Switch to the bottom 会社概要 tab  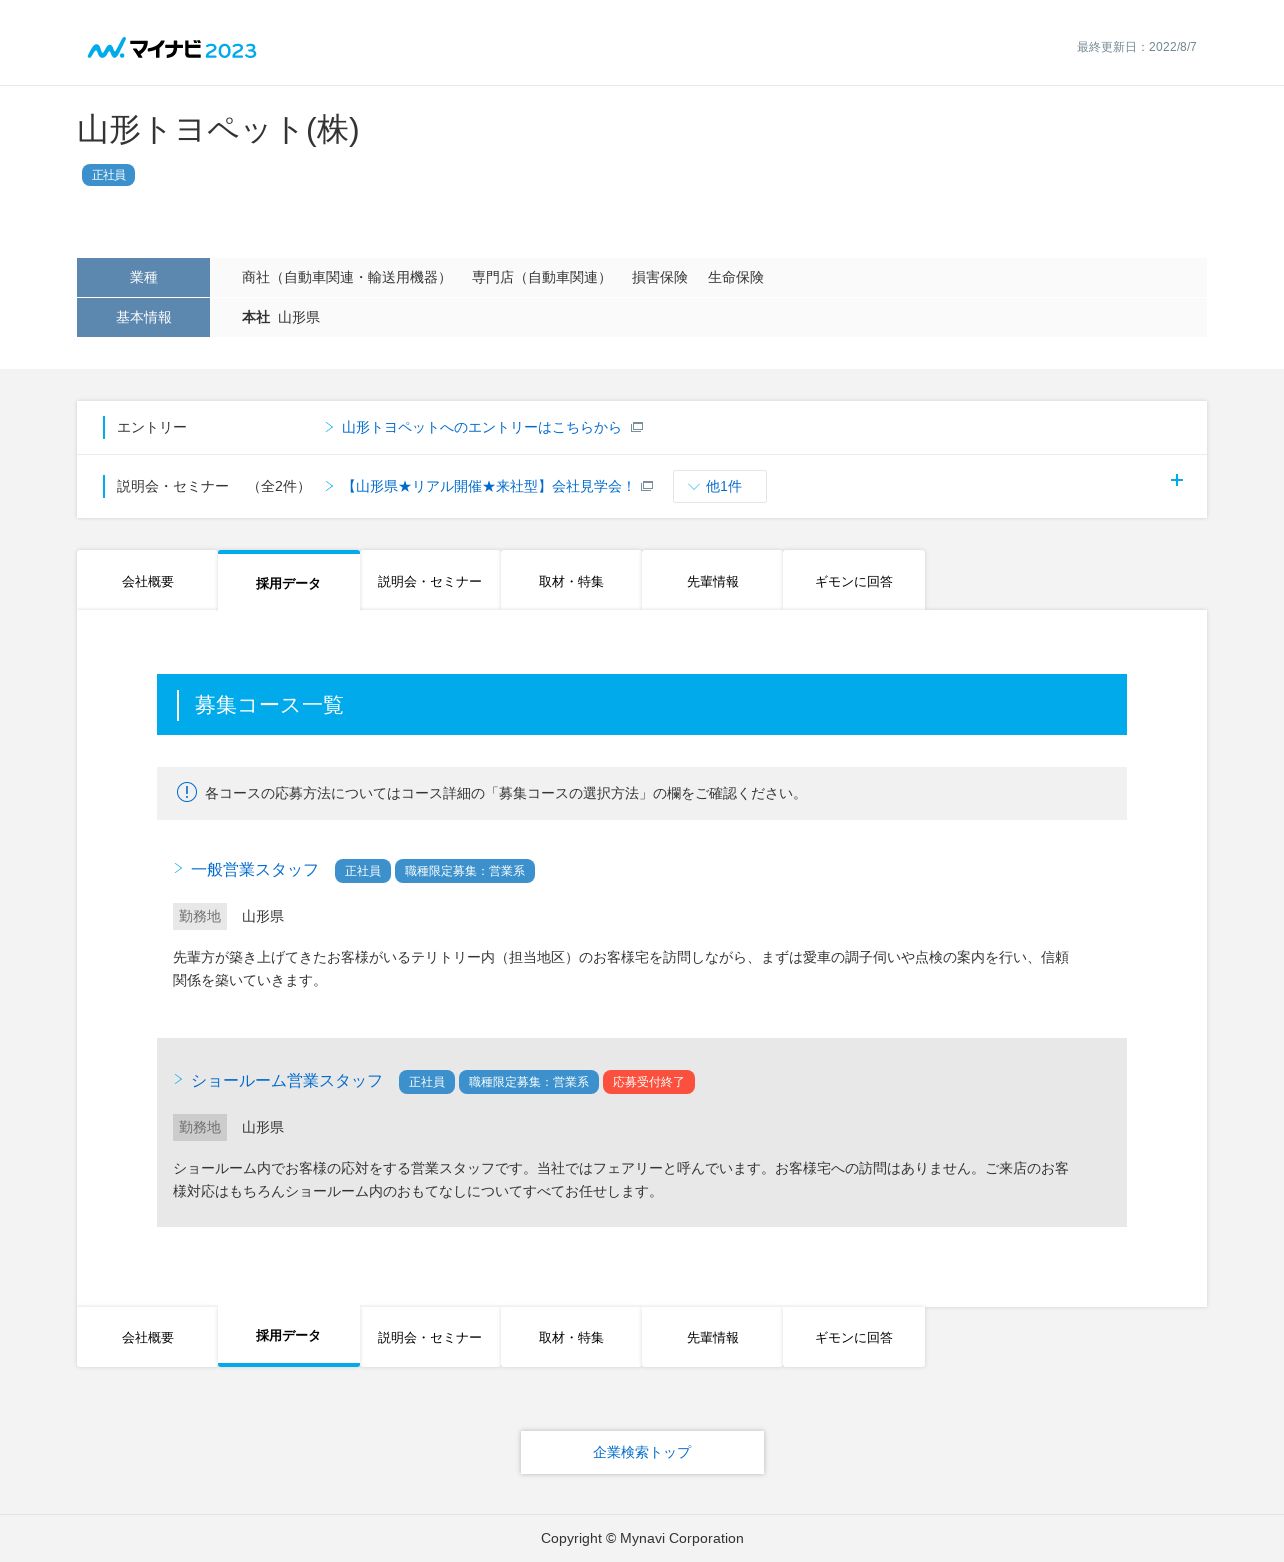click(x=148, y=1337)
